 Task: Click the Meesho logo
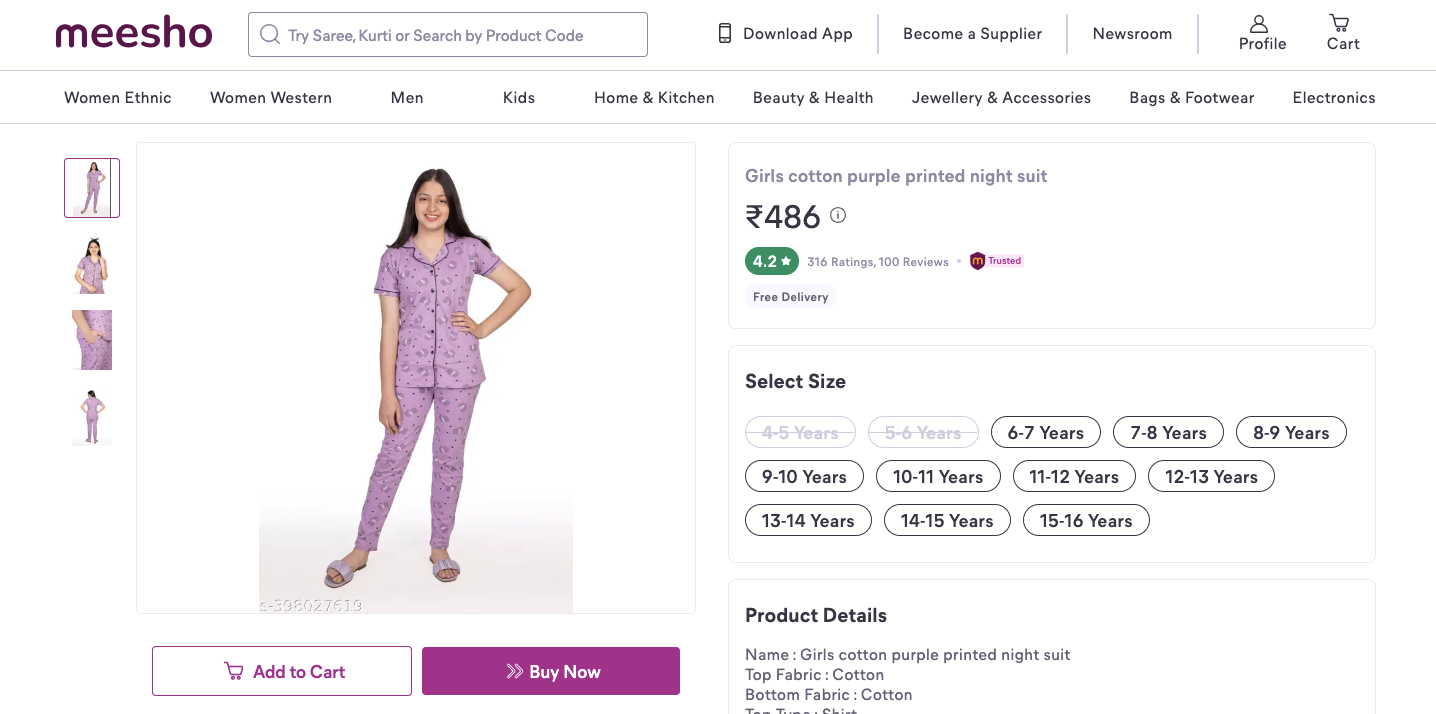click(x=134, y=35)
